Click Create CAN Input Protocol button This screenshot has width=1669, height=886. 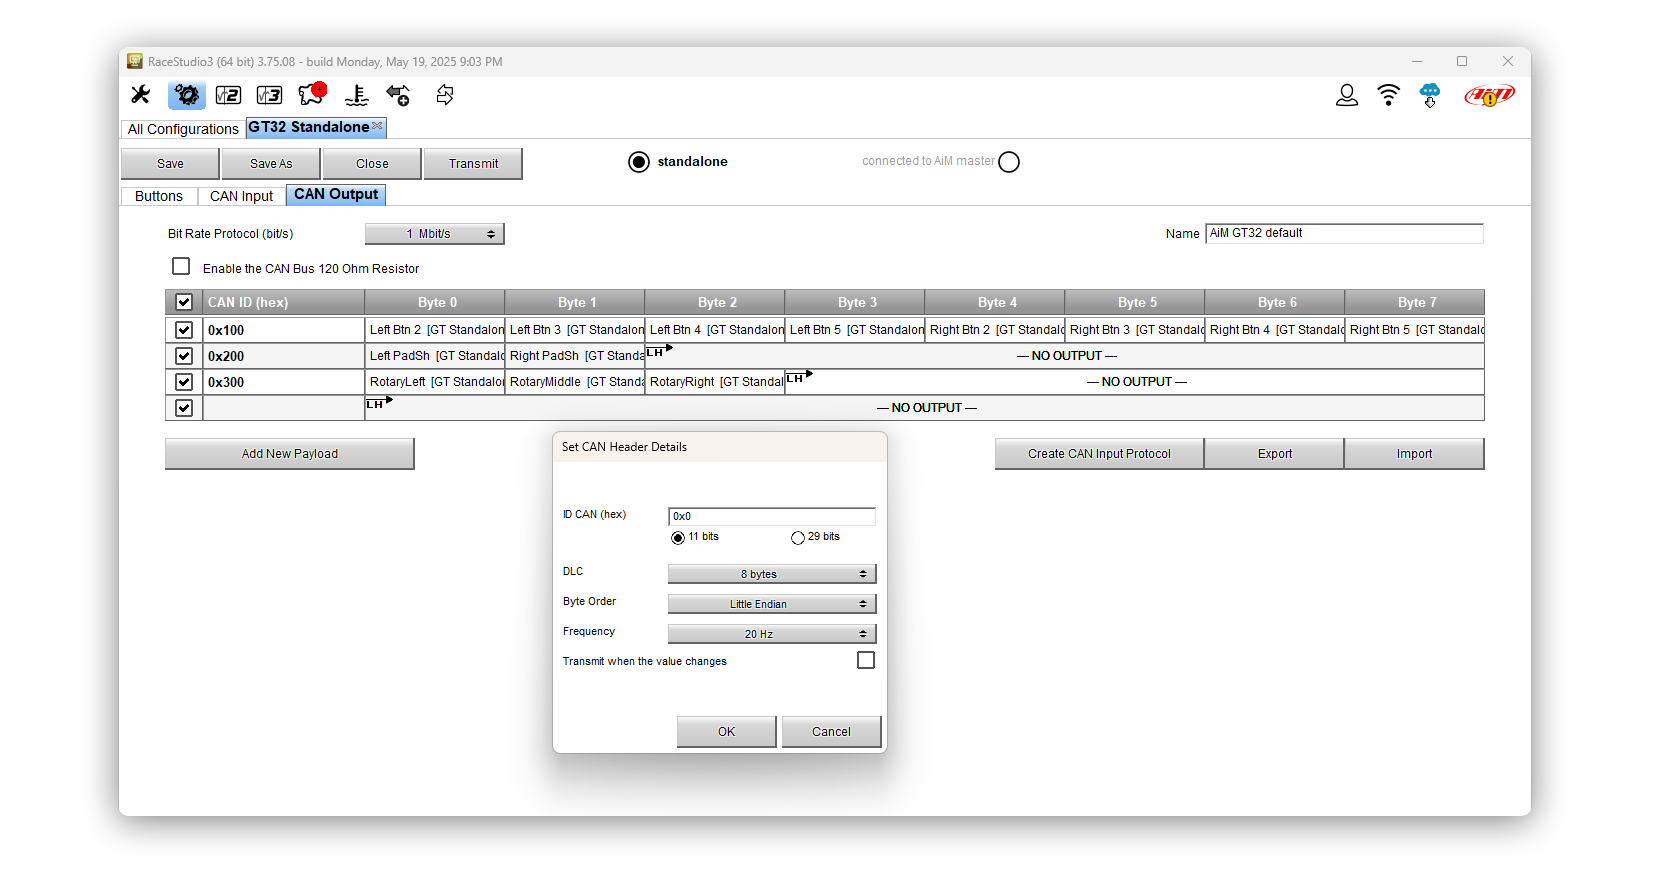coord(1099,454)
